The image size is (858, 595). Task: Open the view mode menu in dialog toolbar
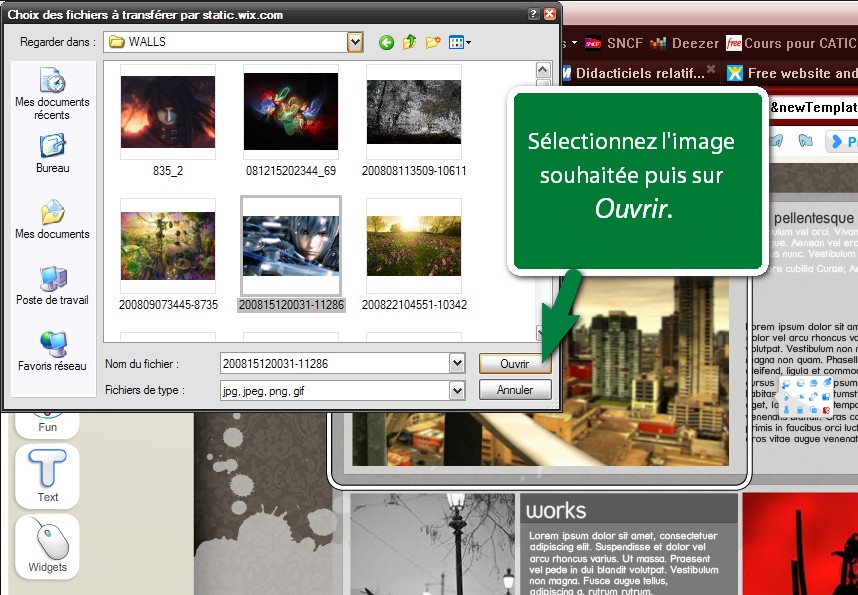pyautogui.click(x=460, y=42)
